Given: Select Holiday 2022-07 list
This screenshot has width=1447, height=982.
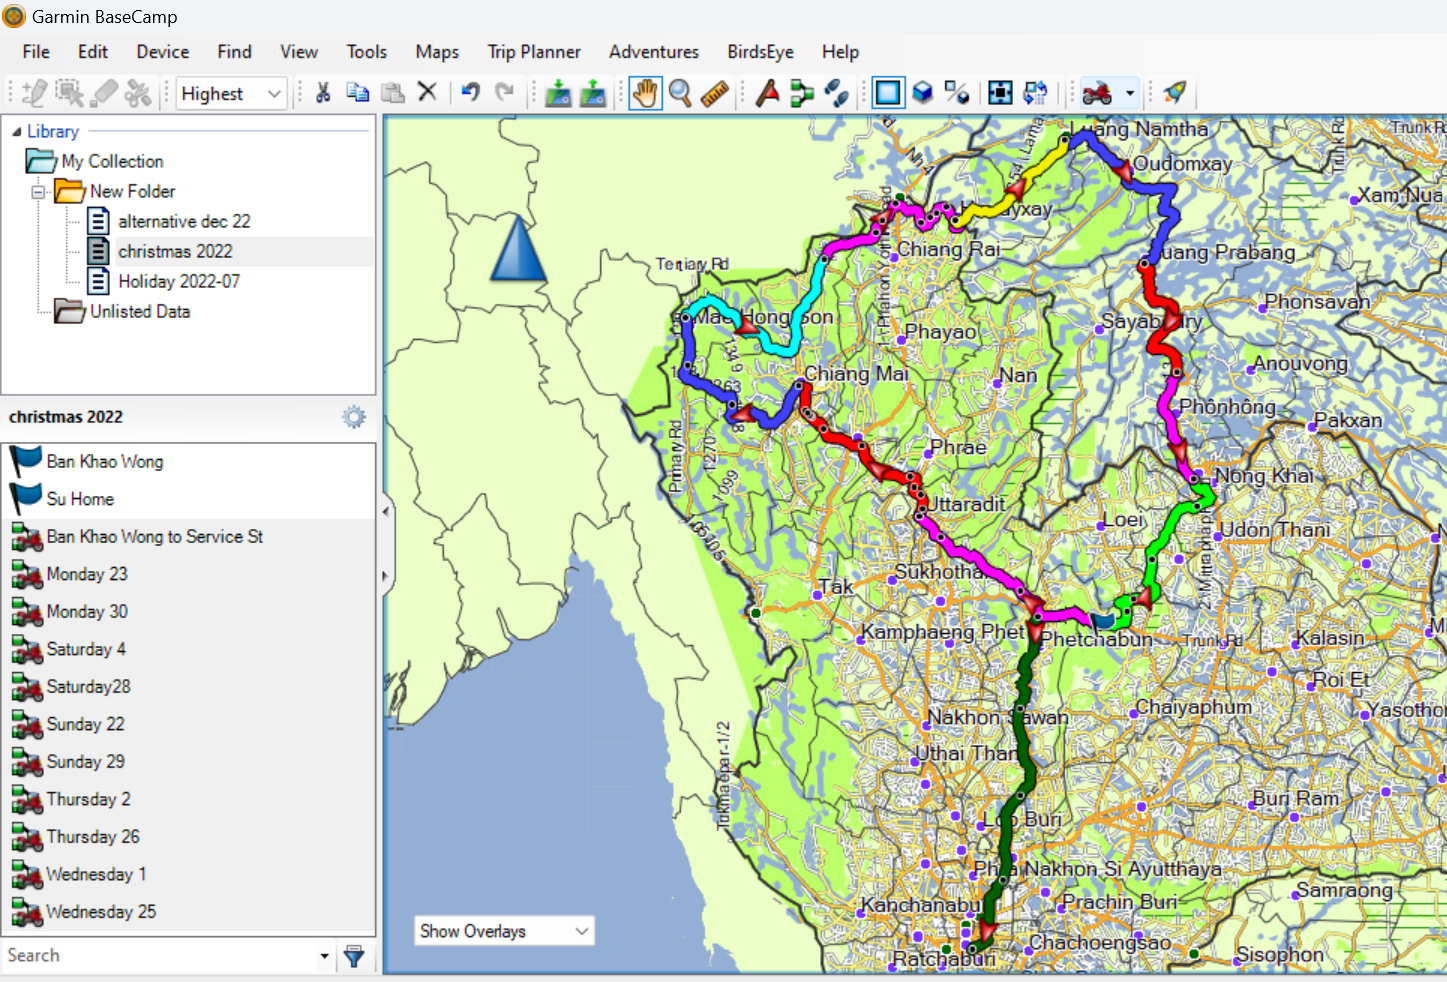Looking at the screenshot, I should click(x=179, y=281).
